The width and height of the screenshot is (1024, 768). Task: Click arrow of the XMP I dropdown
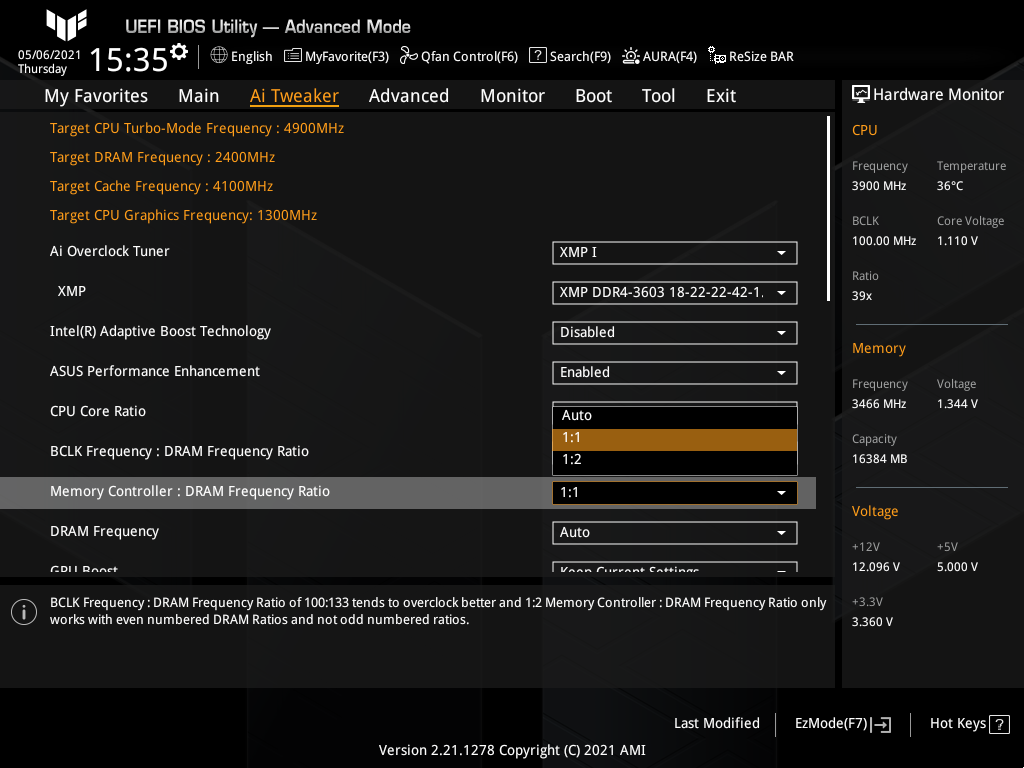781,253
